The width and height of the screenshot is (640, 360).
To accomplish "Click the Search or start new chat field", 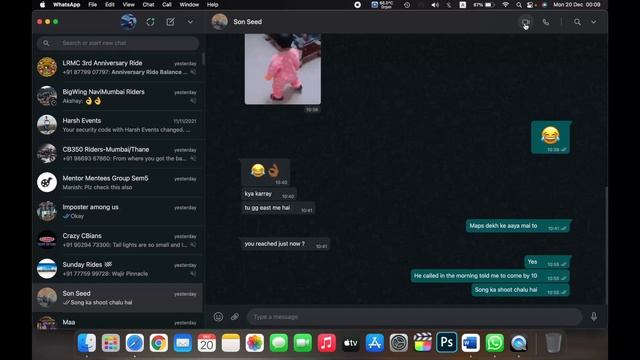I will pos(118,43).
